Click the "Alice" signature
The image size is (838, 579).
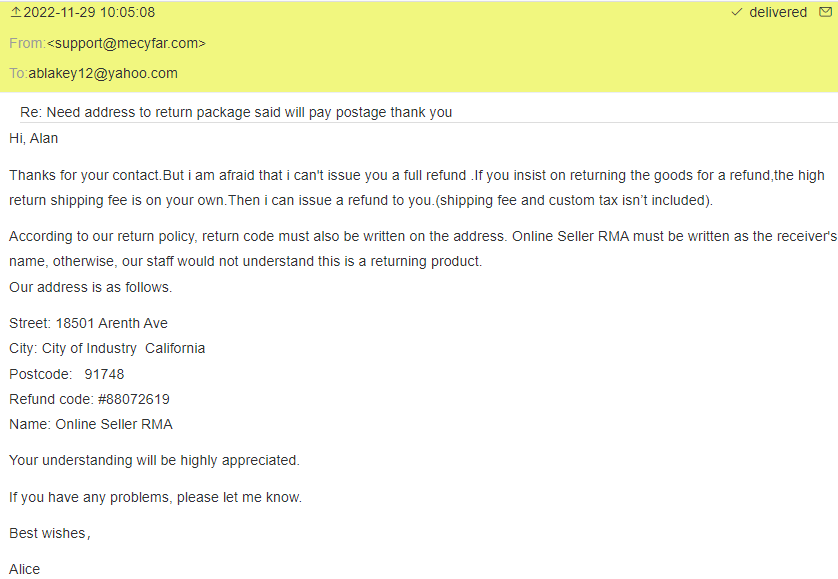tap(25, 569)
